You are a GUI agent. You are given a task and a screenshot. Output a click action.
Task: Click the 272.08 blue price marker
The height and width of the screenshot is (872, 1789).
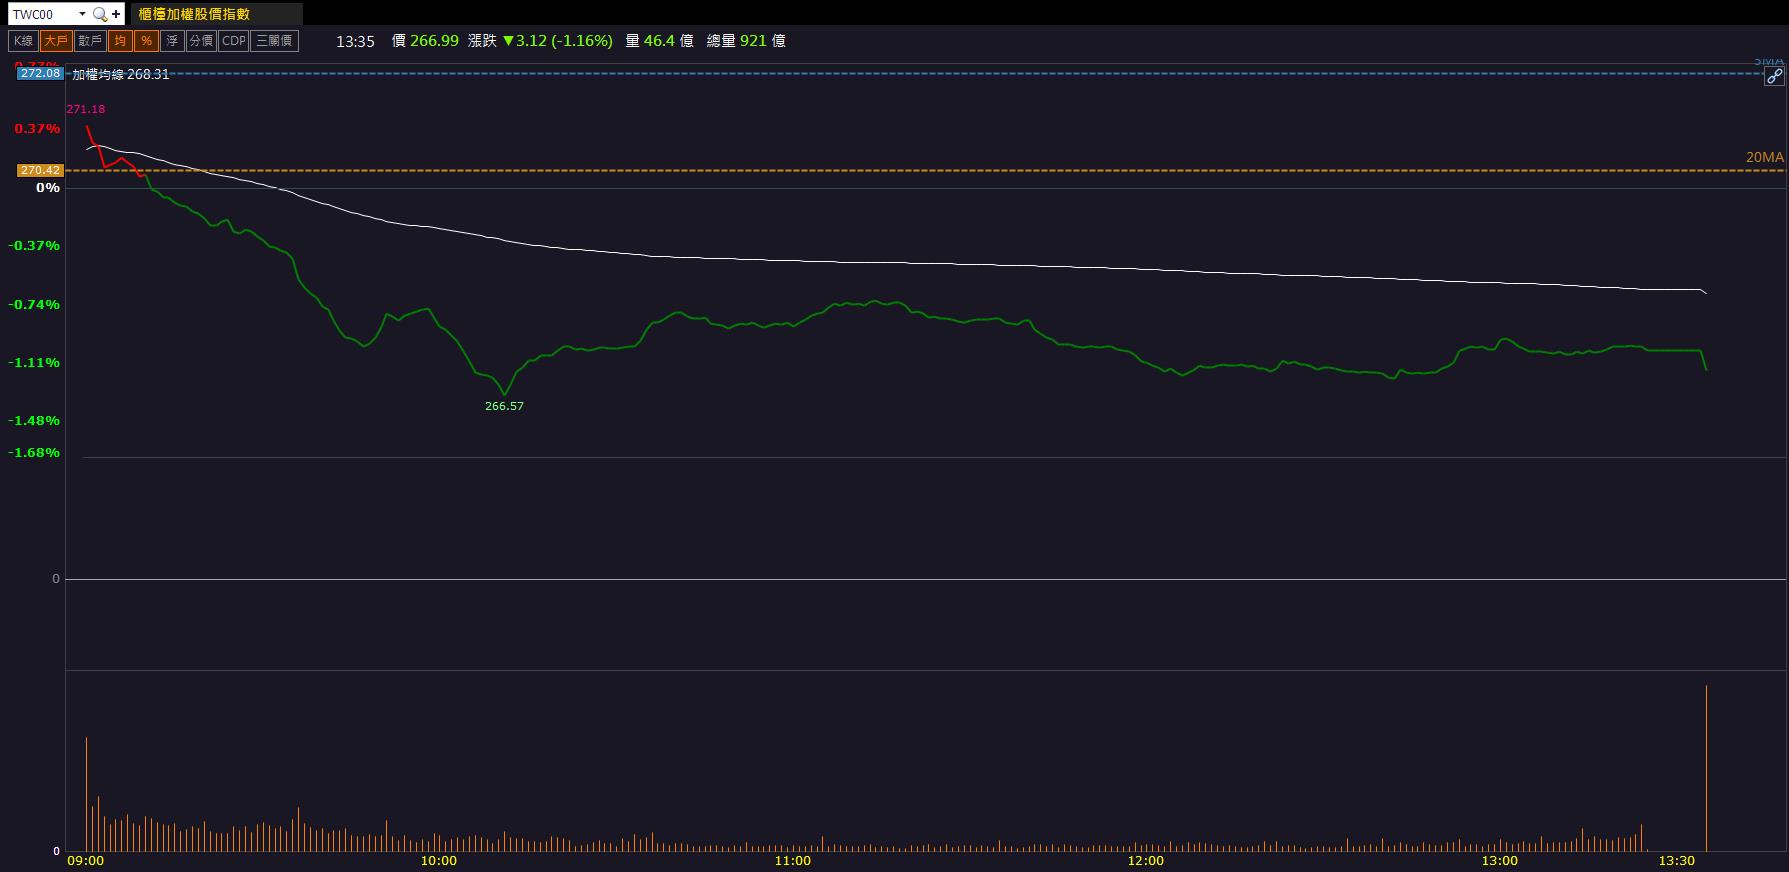click(x=40, y=73)
